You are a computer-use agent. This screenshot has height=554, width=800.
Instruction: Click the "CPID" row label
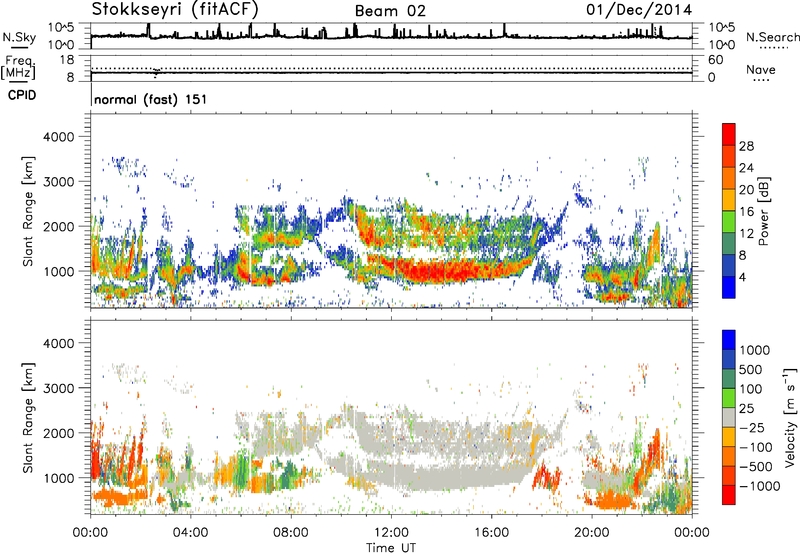tap(22, 95)
